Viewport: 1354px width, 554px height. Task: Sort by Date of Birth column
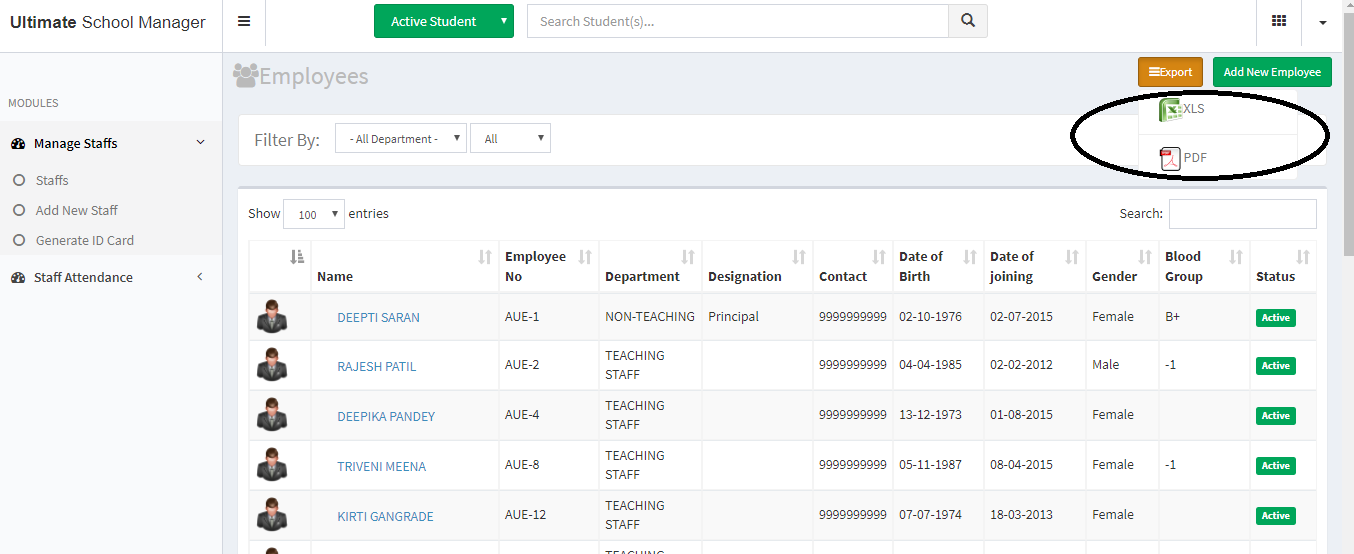coord(938,267)
